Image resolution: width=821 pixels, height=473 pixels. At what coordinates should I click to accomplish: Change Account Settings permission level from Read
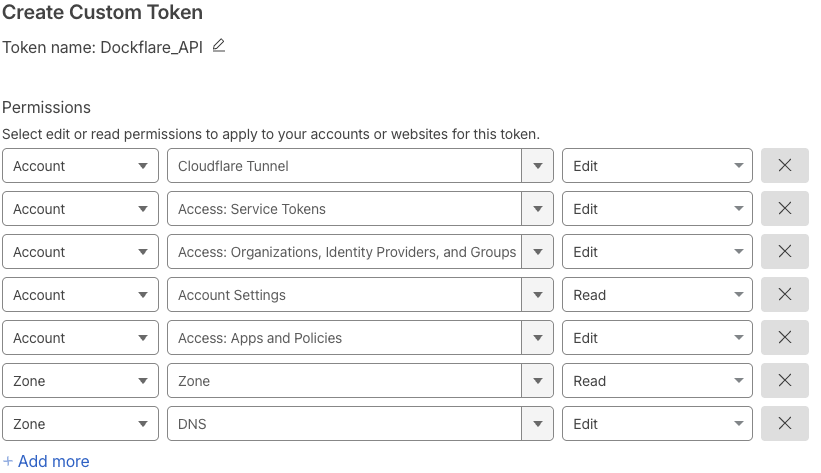pos(656,295)
